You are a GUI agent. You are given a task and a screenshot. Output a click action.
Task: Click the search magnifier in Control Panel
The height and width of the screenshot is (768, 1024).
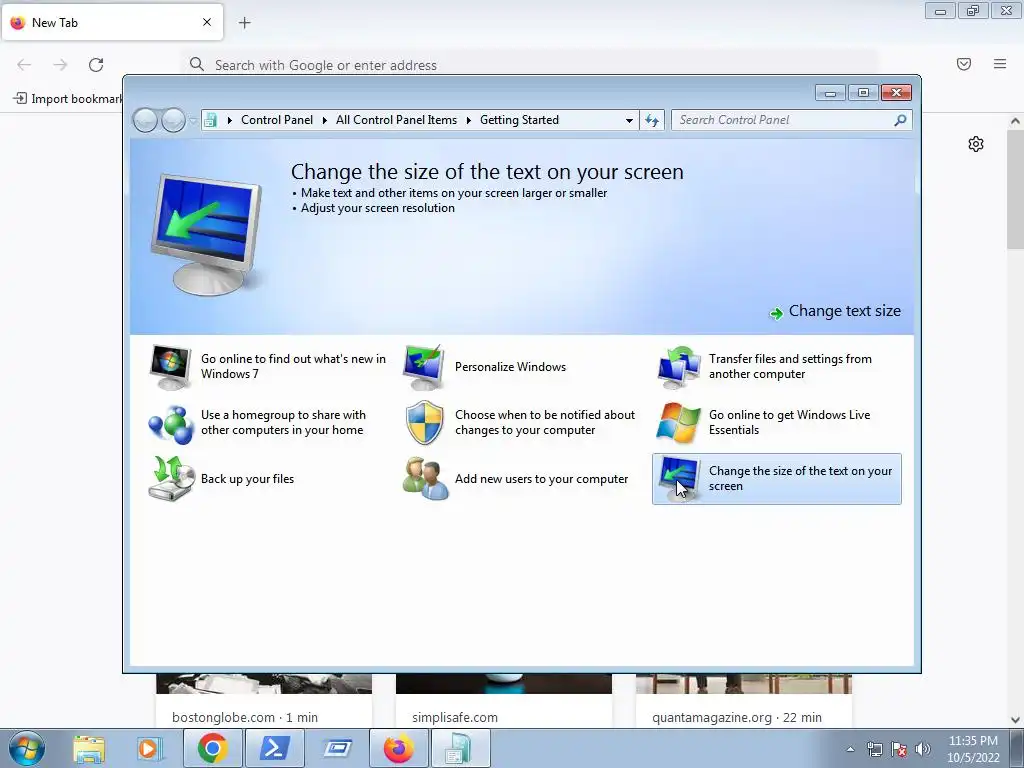[900, 120]
